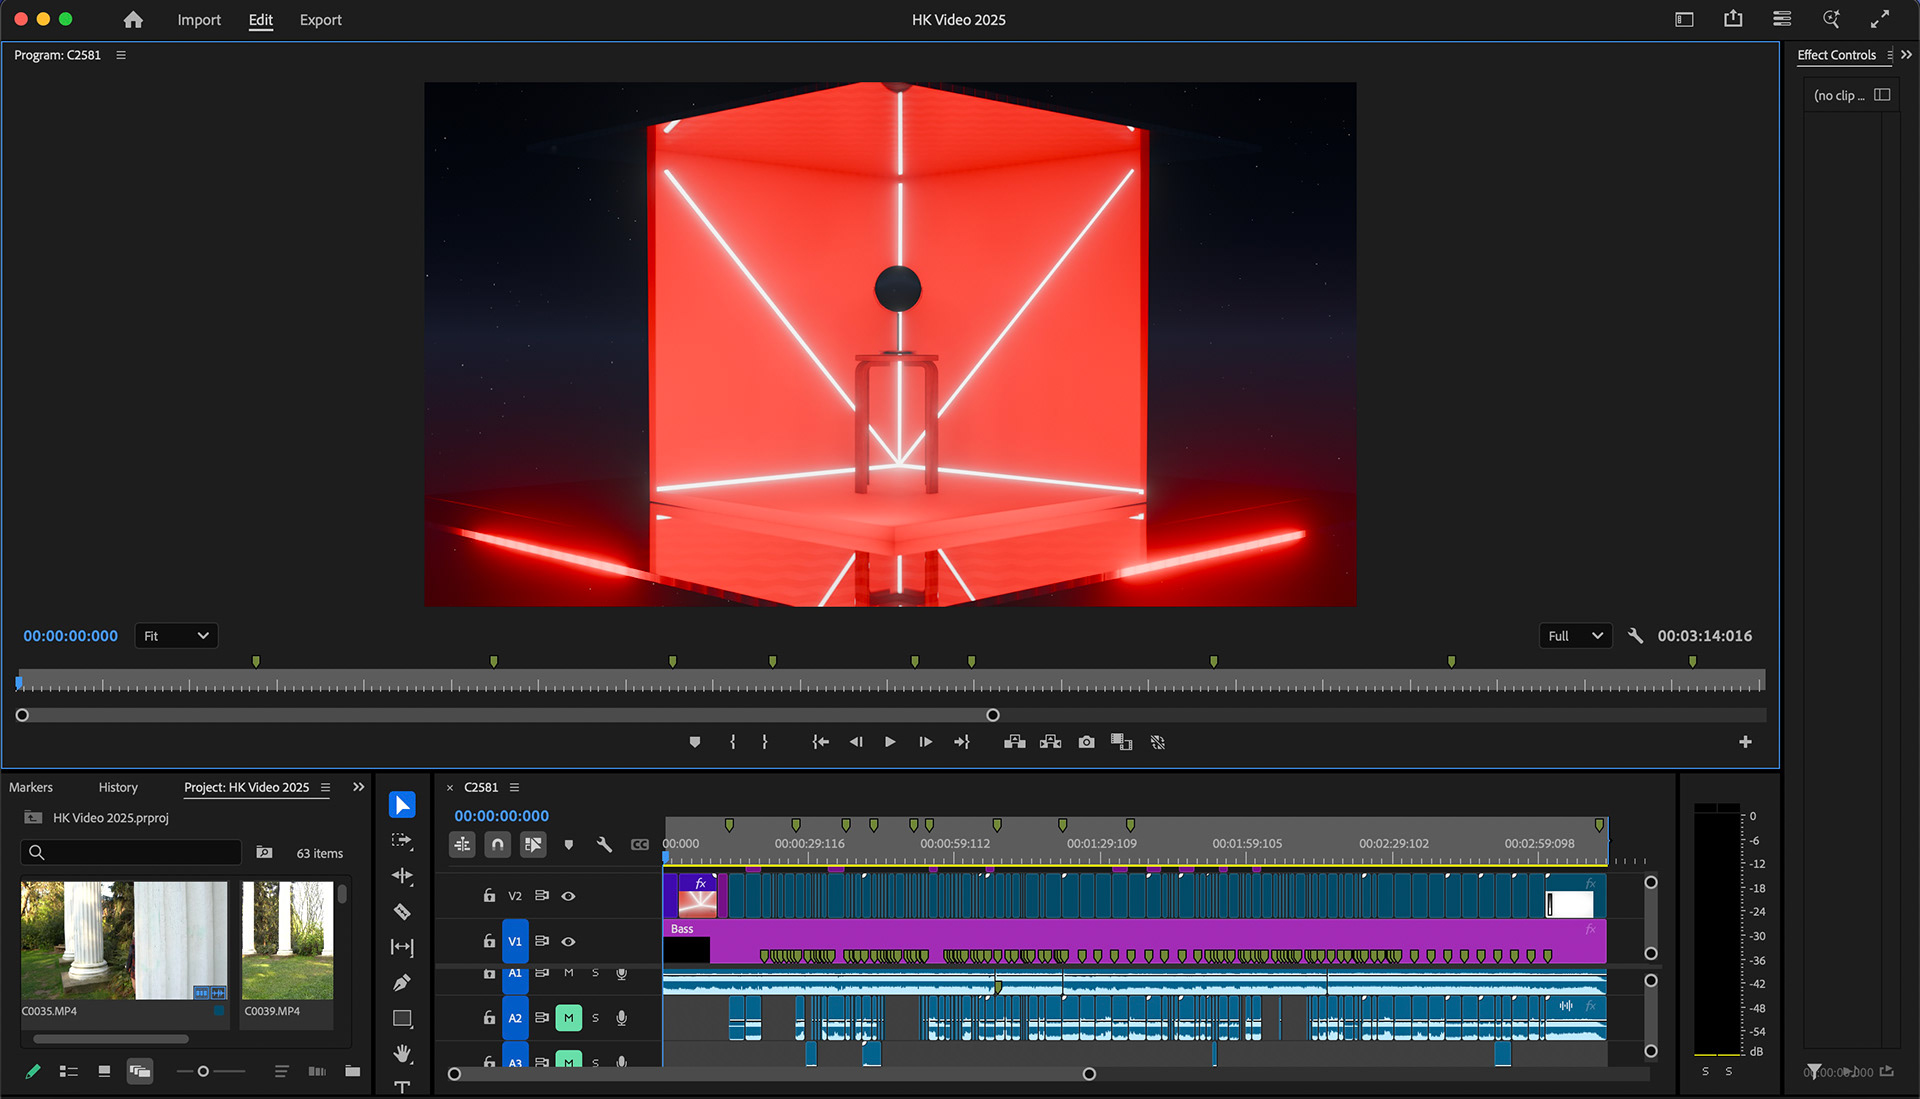Switch to the History tab
This screenshot has height=1099, width=1920.
[x=118, y=787]
